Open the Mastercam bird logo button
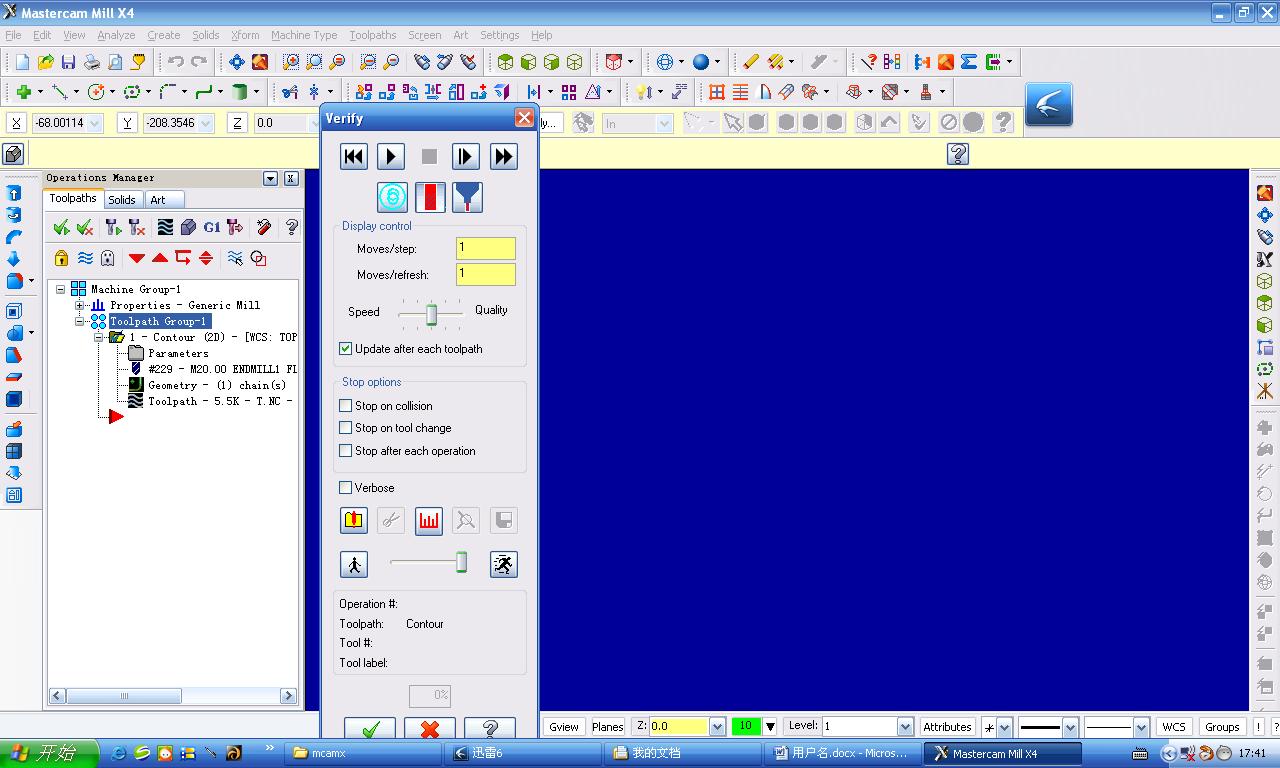Screen dimensions: 1280x768 (1049, 104)
